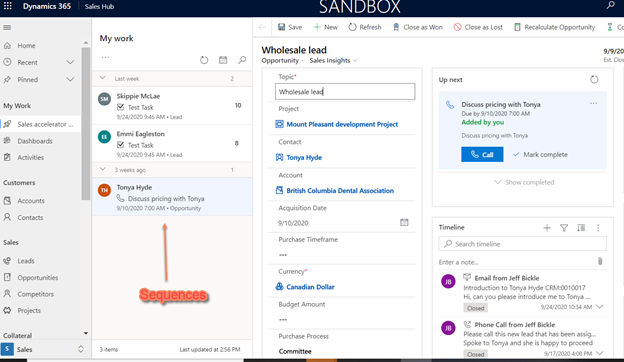Attach a file to the note
This screenshot has height=362, width=624.
click(600, 261)
